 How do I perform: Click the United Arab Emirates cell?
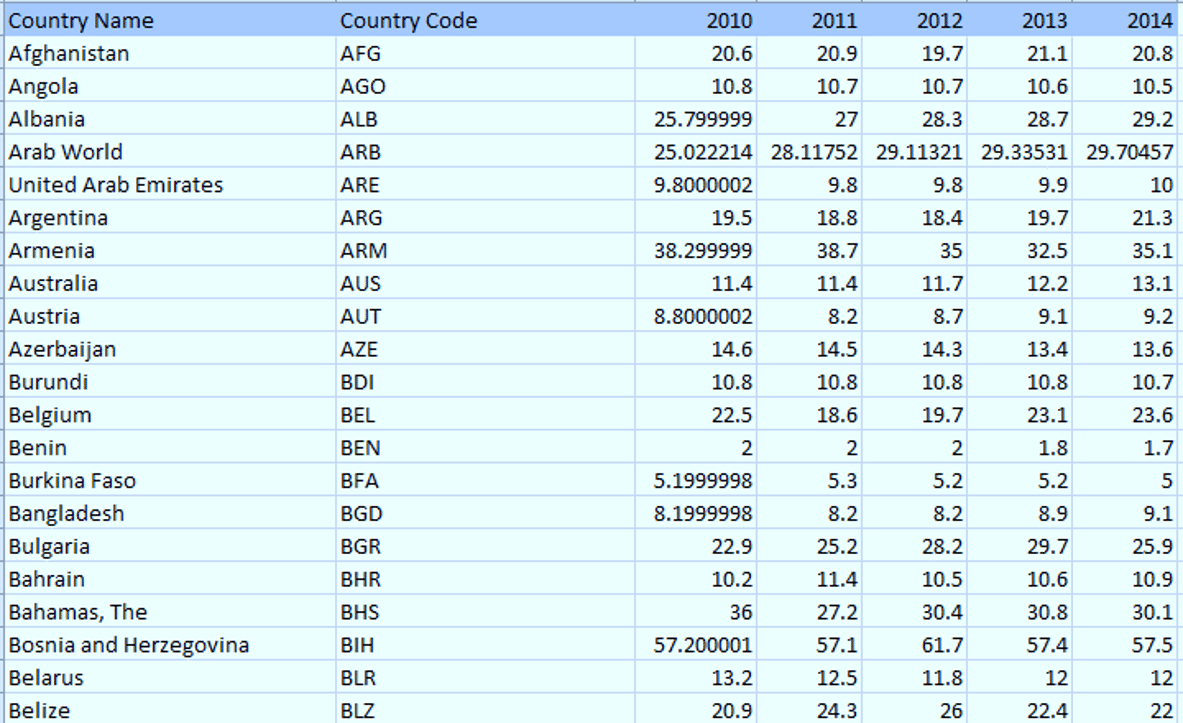168,185
